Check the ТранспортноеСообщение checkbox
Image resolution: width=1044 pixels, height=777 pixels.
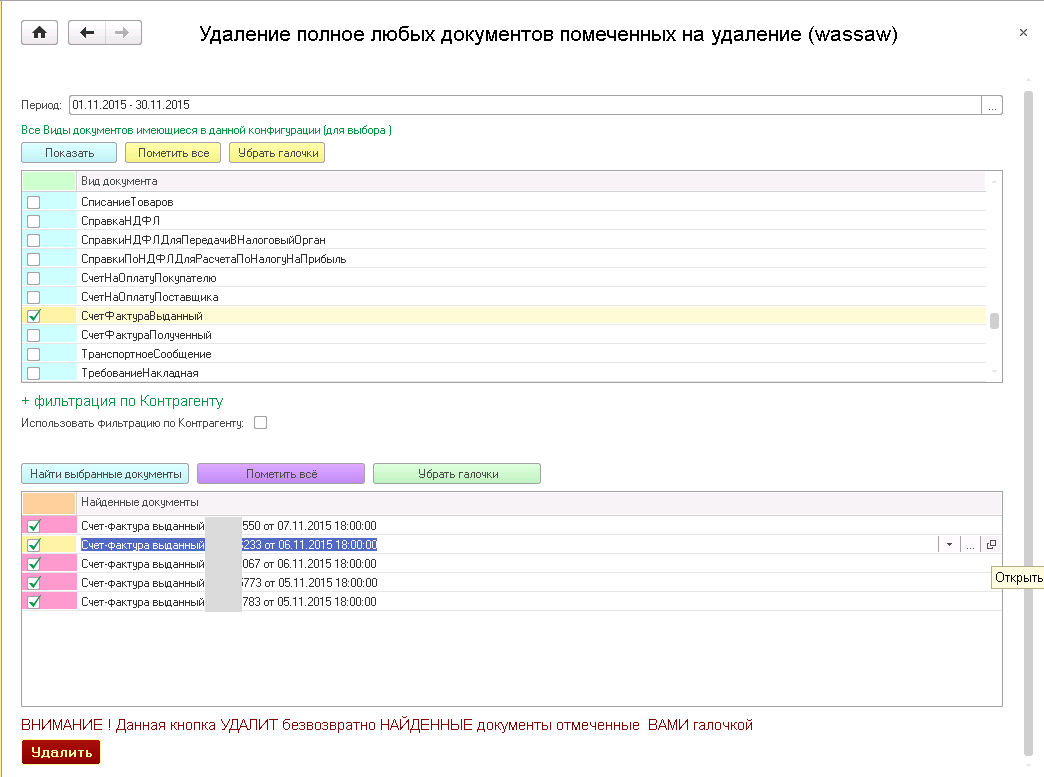33,354
